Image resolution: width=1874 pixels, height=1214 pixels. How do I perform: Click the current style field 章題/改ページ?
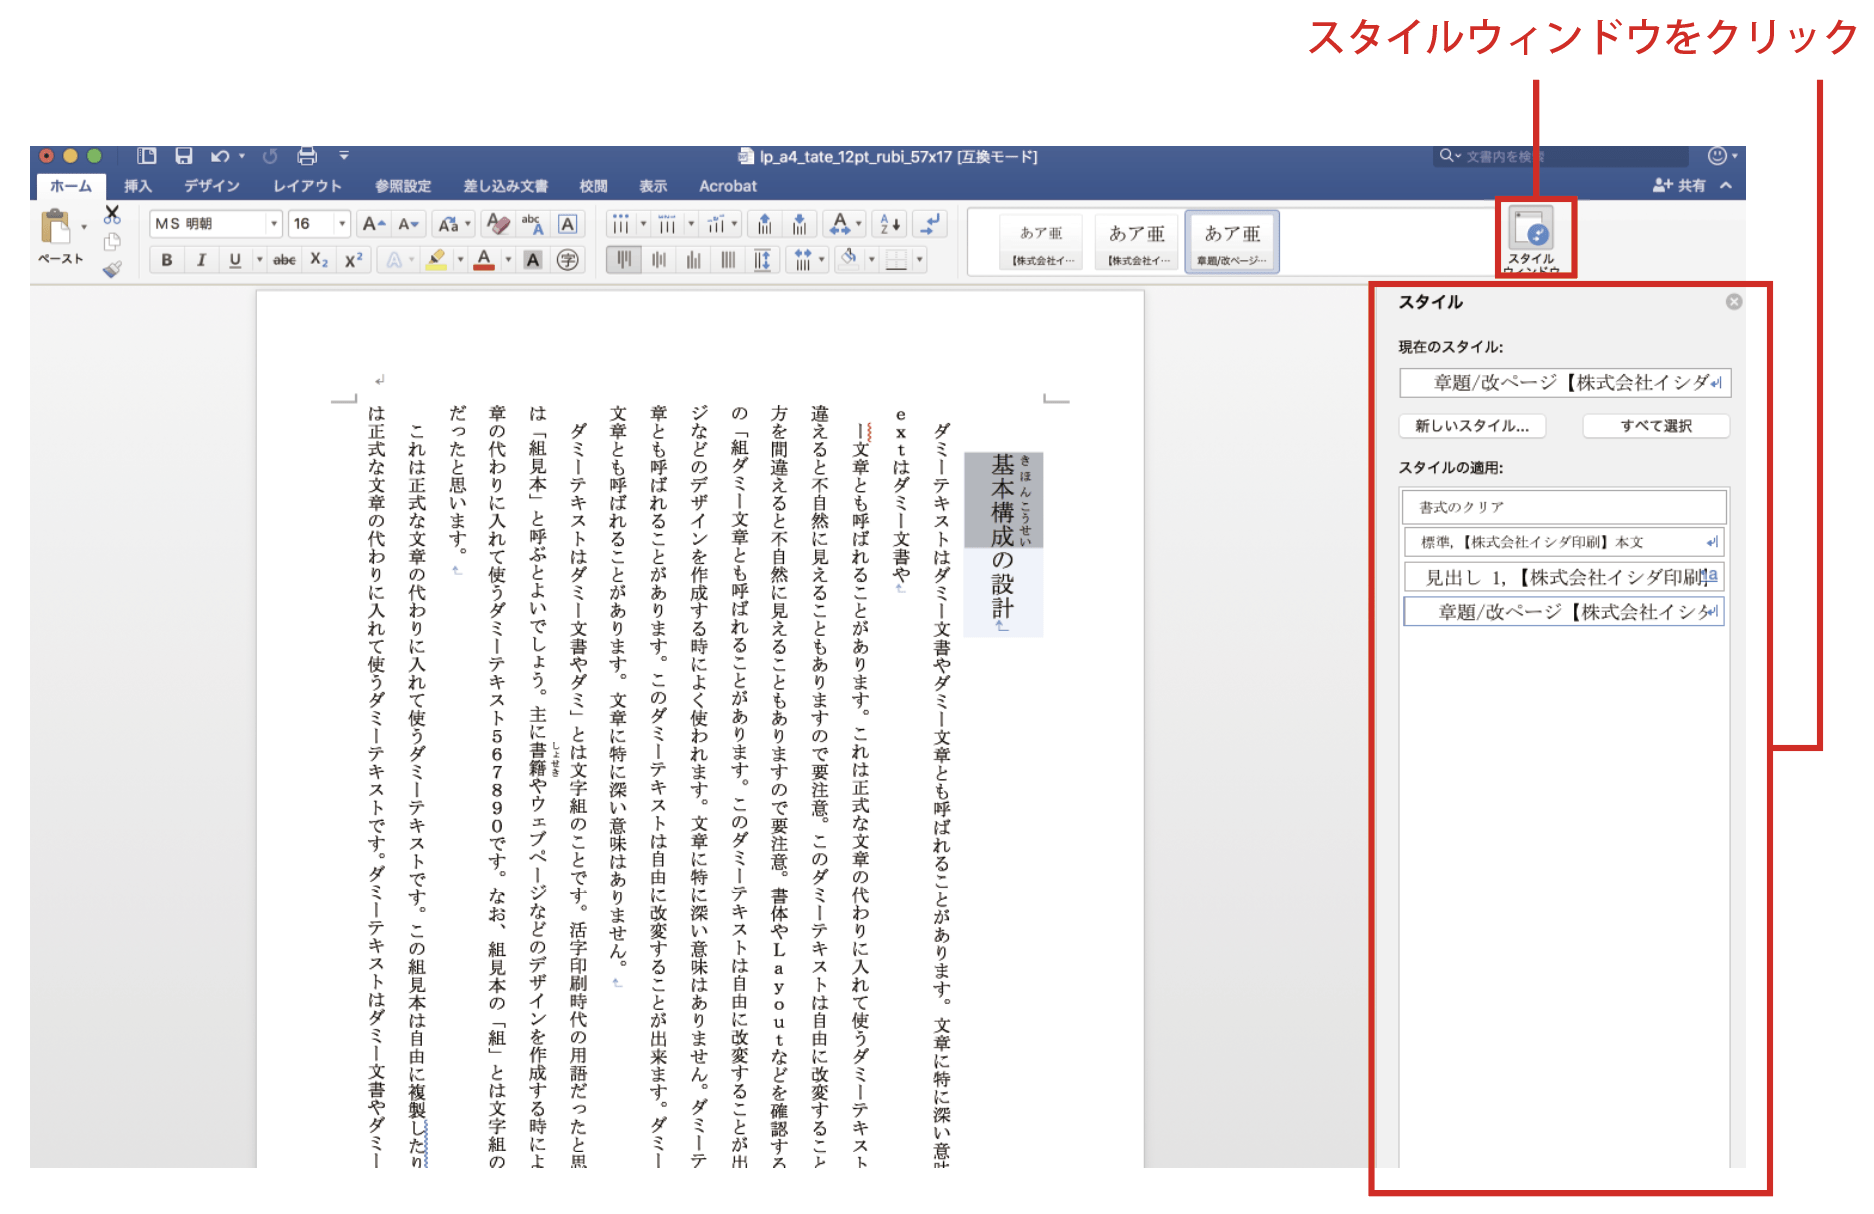tap(1565, 383)
